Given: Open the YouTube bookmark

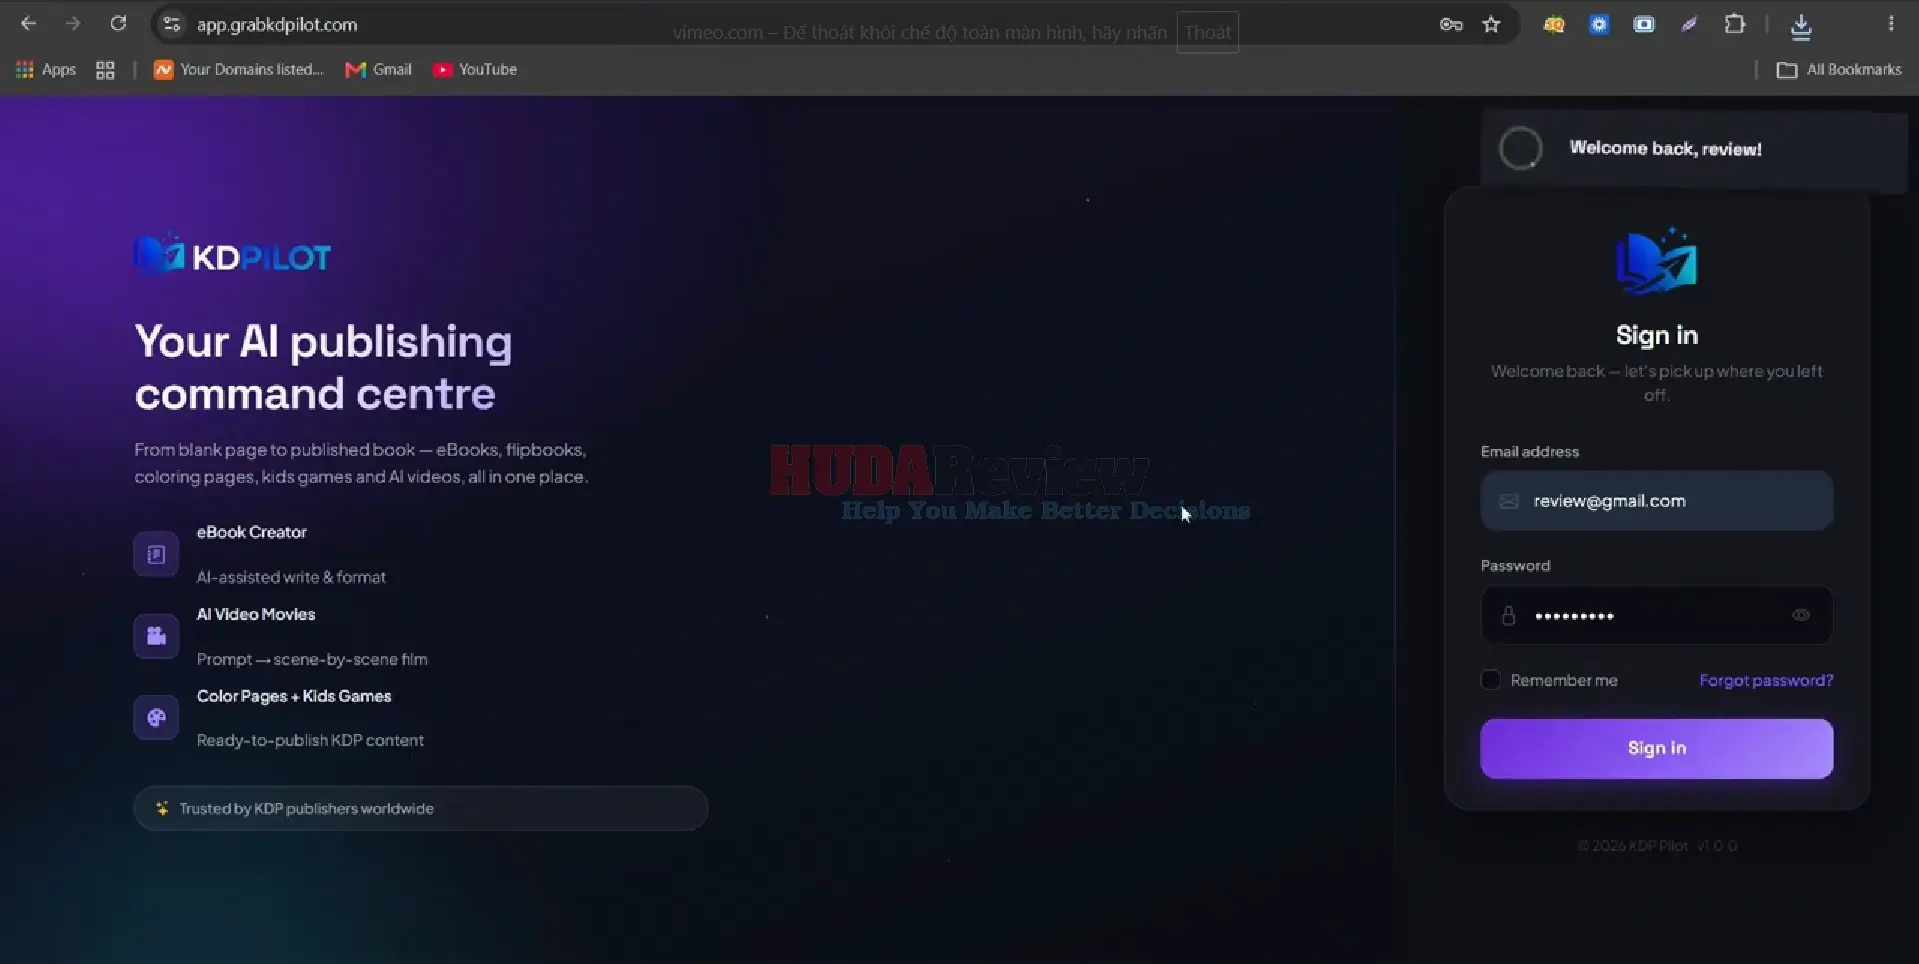Looking at the screenshot, I should [474, 69].
